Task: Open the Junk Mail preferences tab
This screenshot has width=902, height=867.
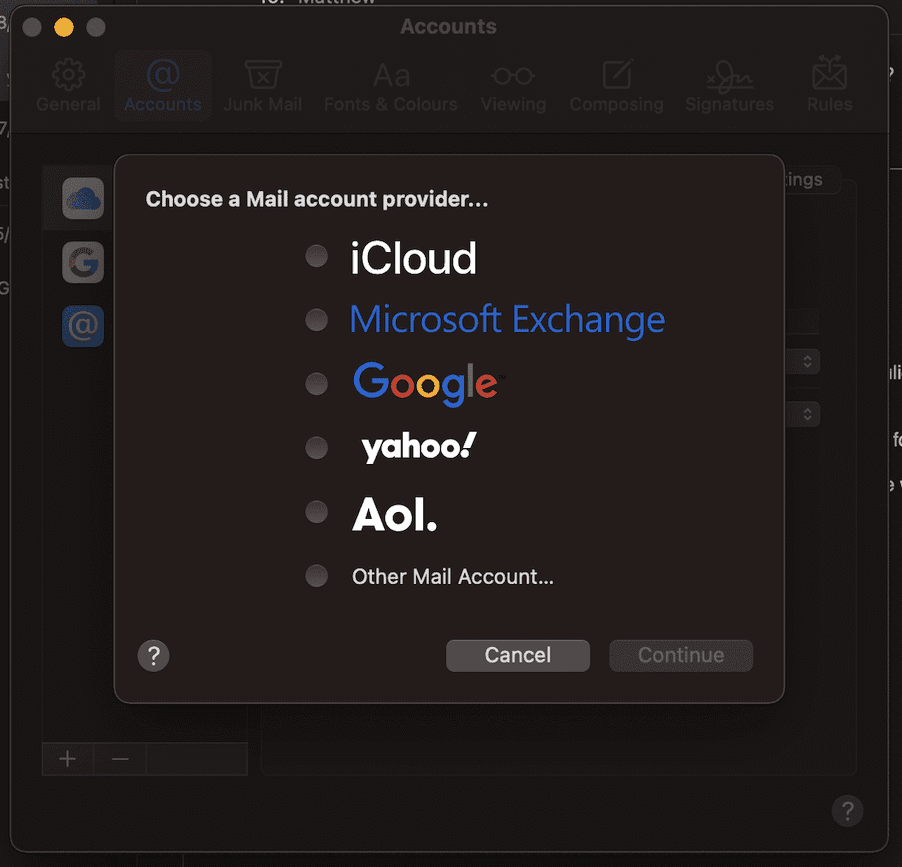Action: click(263, 86)
